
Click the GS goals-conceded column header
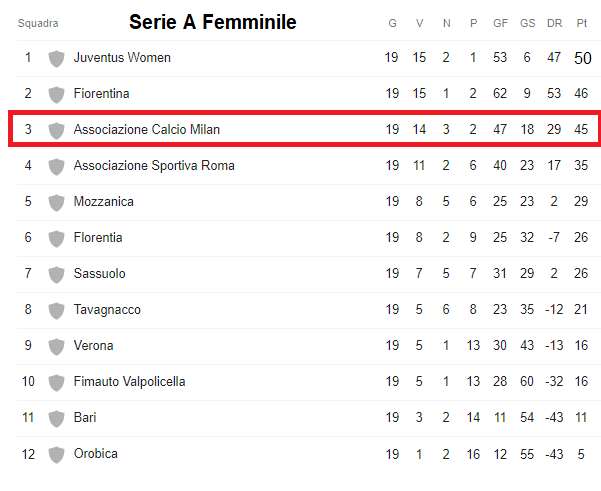click(527, 23)
